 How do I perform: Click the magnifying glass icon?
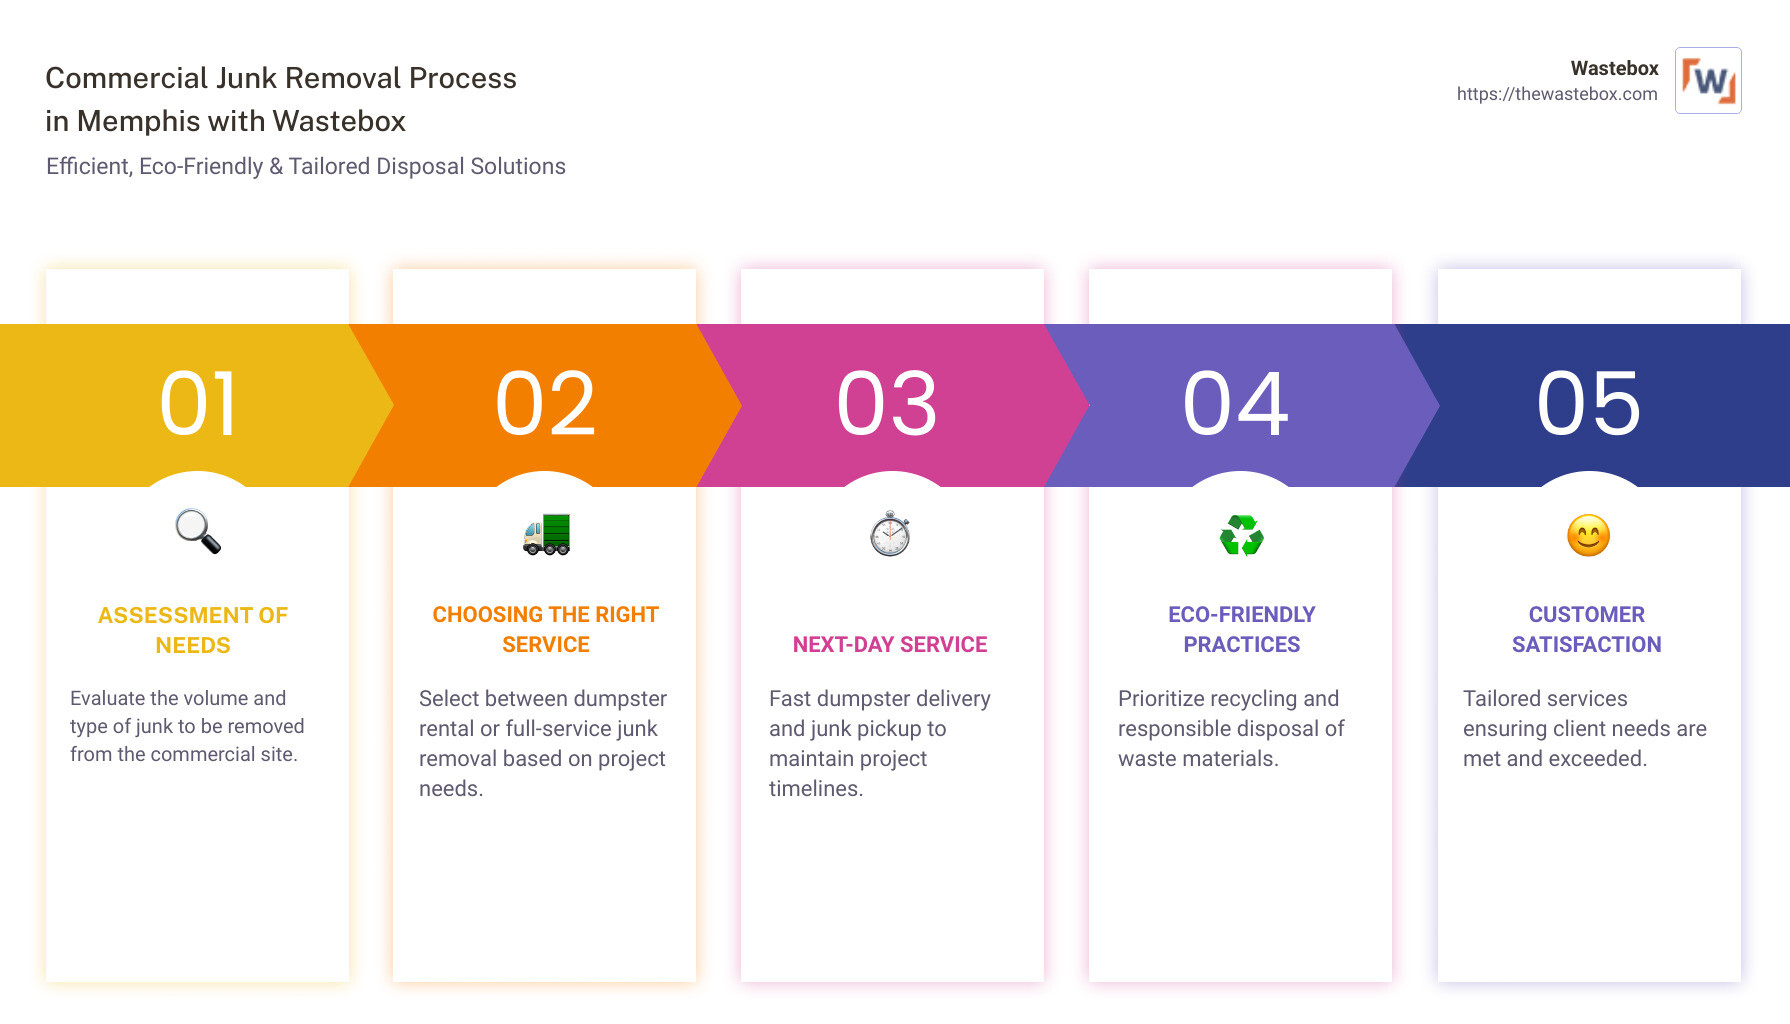pyautogui.click(x=198, y=532)
